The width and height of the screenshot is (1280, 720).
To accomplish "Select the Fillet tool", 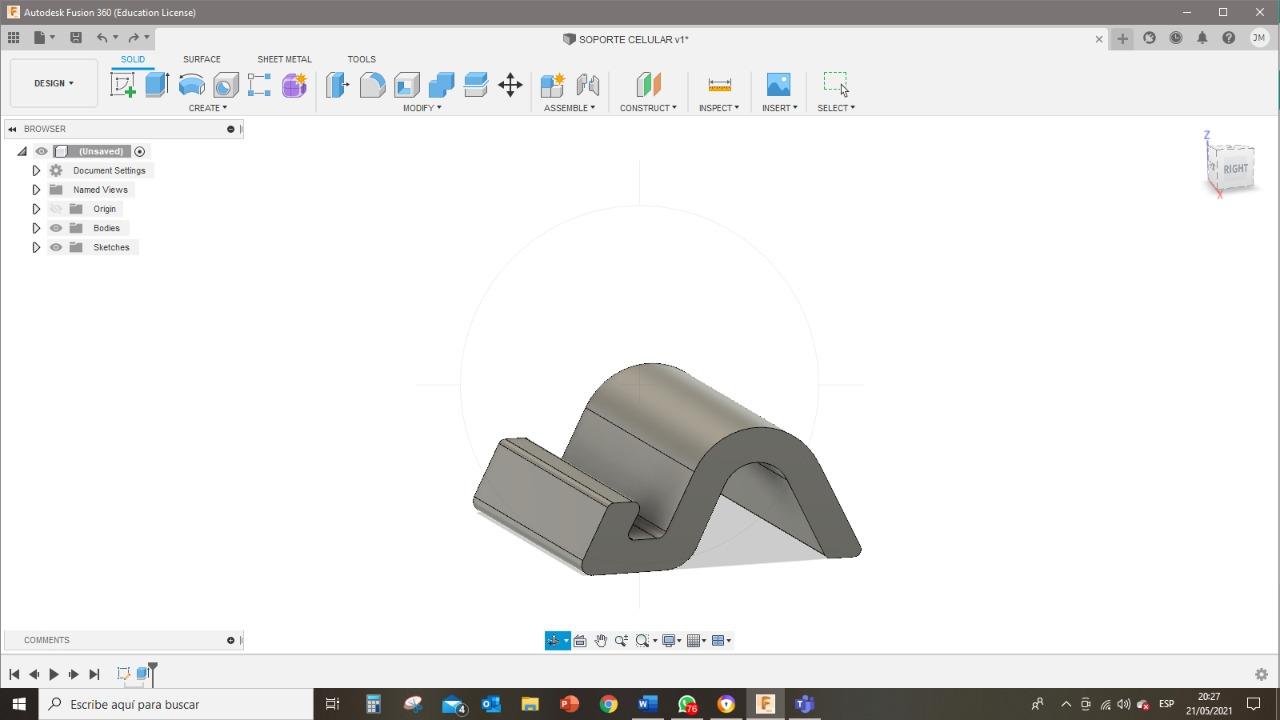I will click(x=372, y=85).
